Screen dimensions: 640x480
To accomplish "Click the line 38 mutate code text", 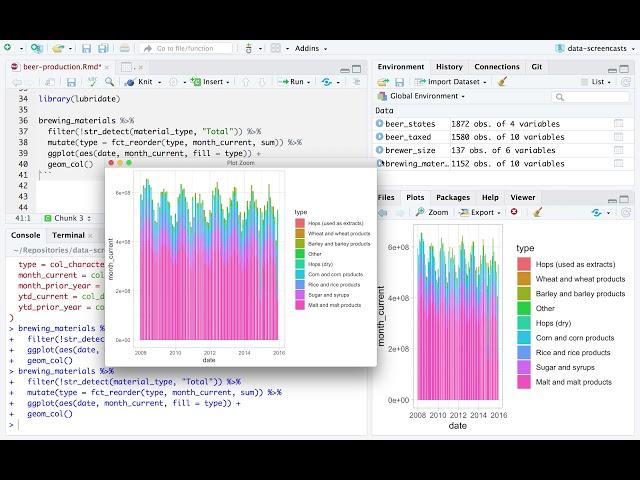I will [175, 142].
